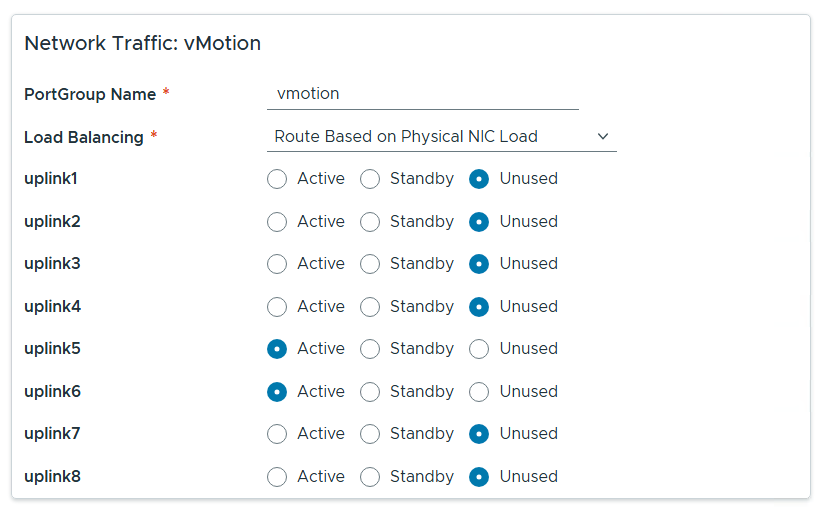Choose Standby for uplink3
The width and height of the screenshot is (815, 507).
[370, 264]
